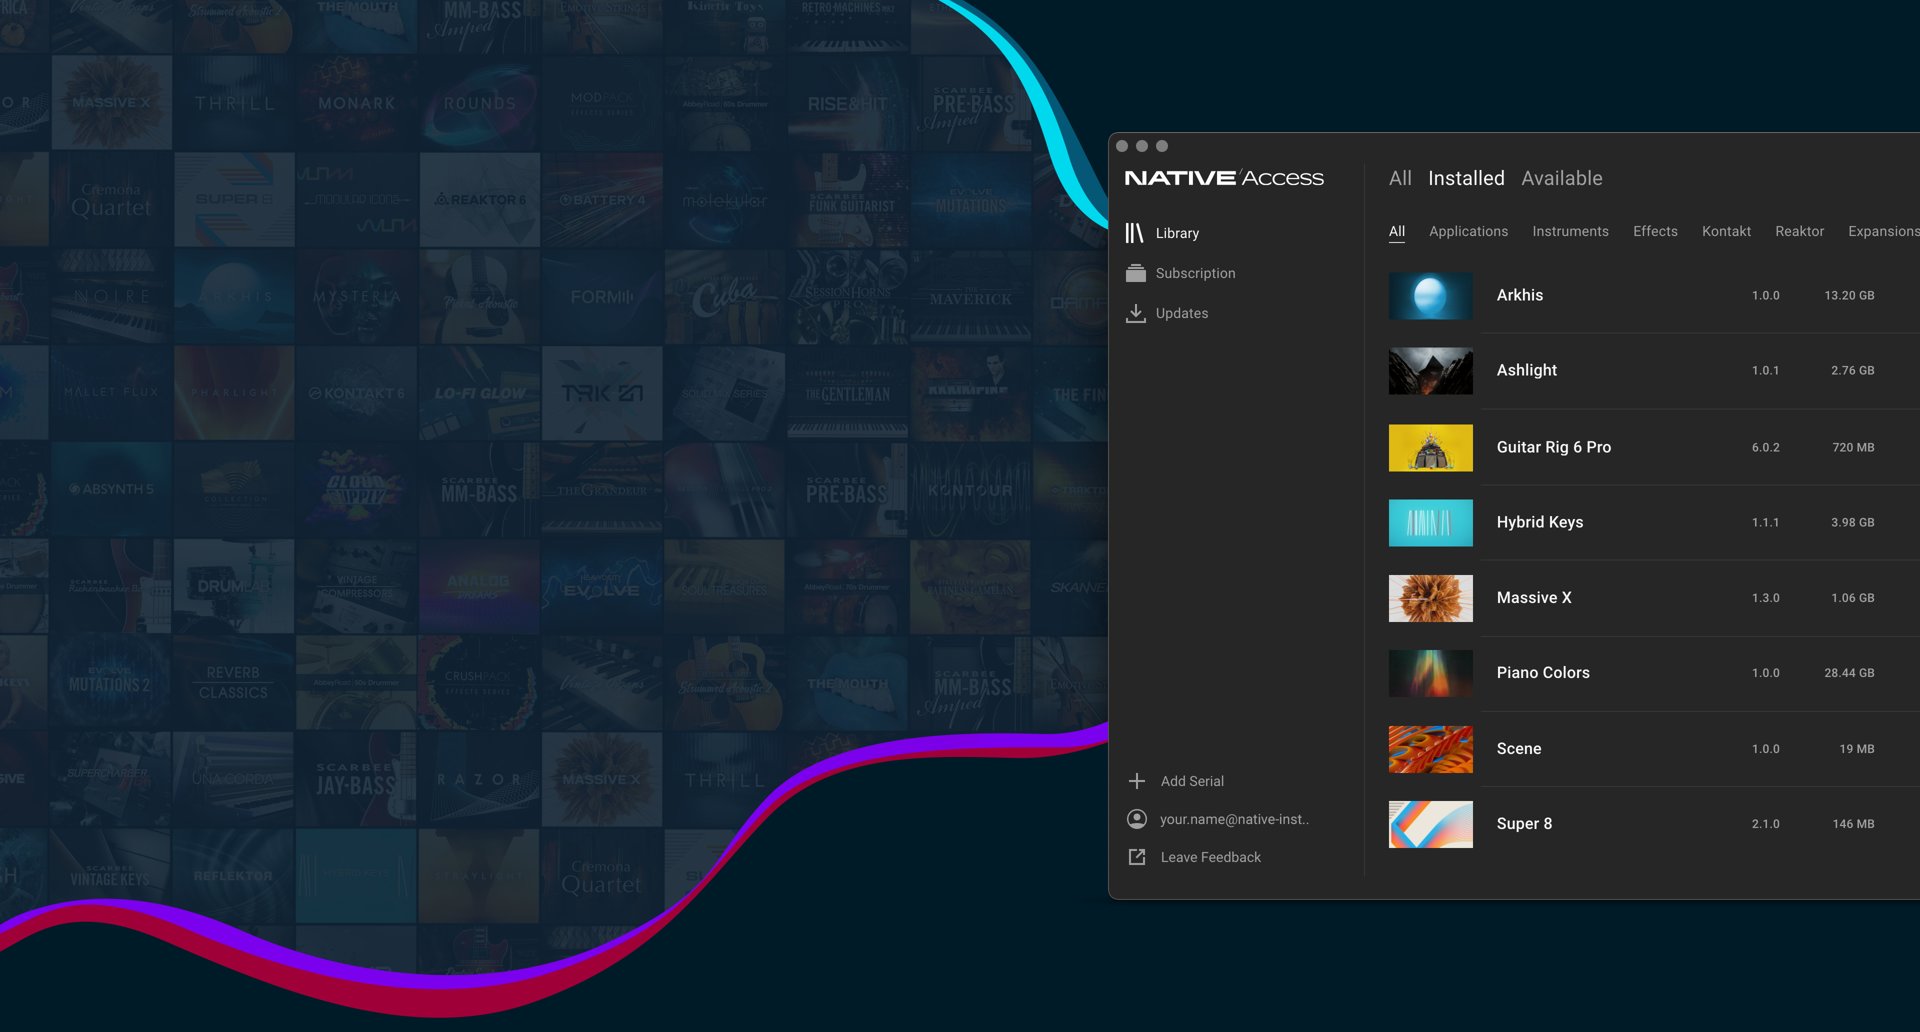This screenshot has width=1920, height=1032.
Task: Click the Library icon in sidebar
Action: (x=1134, y=233)
